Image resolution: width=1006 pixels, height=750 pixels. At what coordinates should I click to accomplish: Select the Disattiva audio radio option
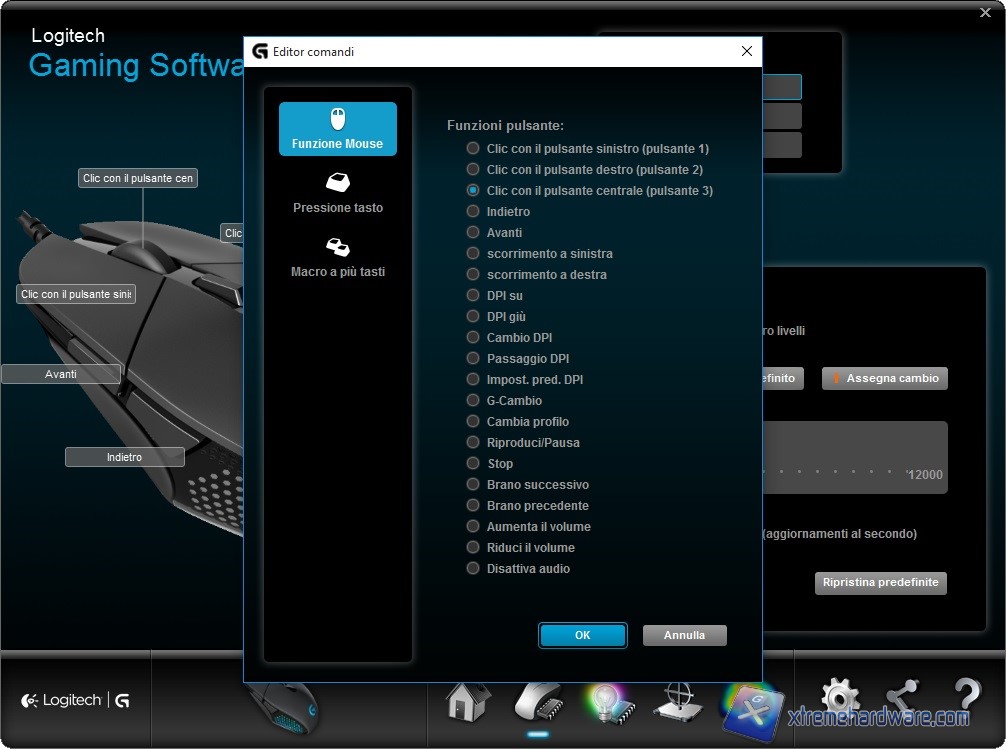coord(473,569)
